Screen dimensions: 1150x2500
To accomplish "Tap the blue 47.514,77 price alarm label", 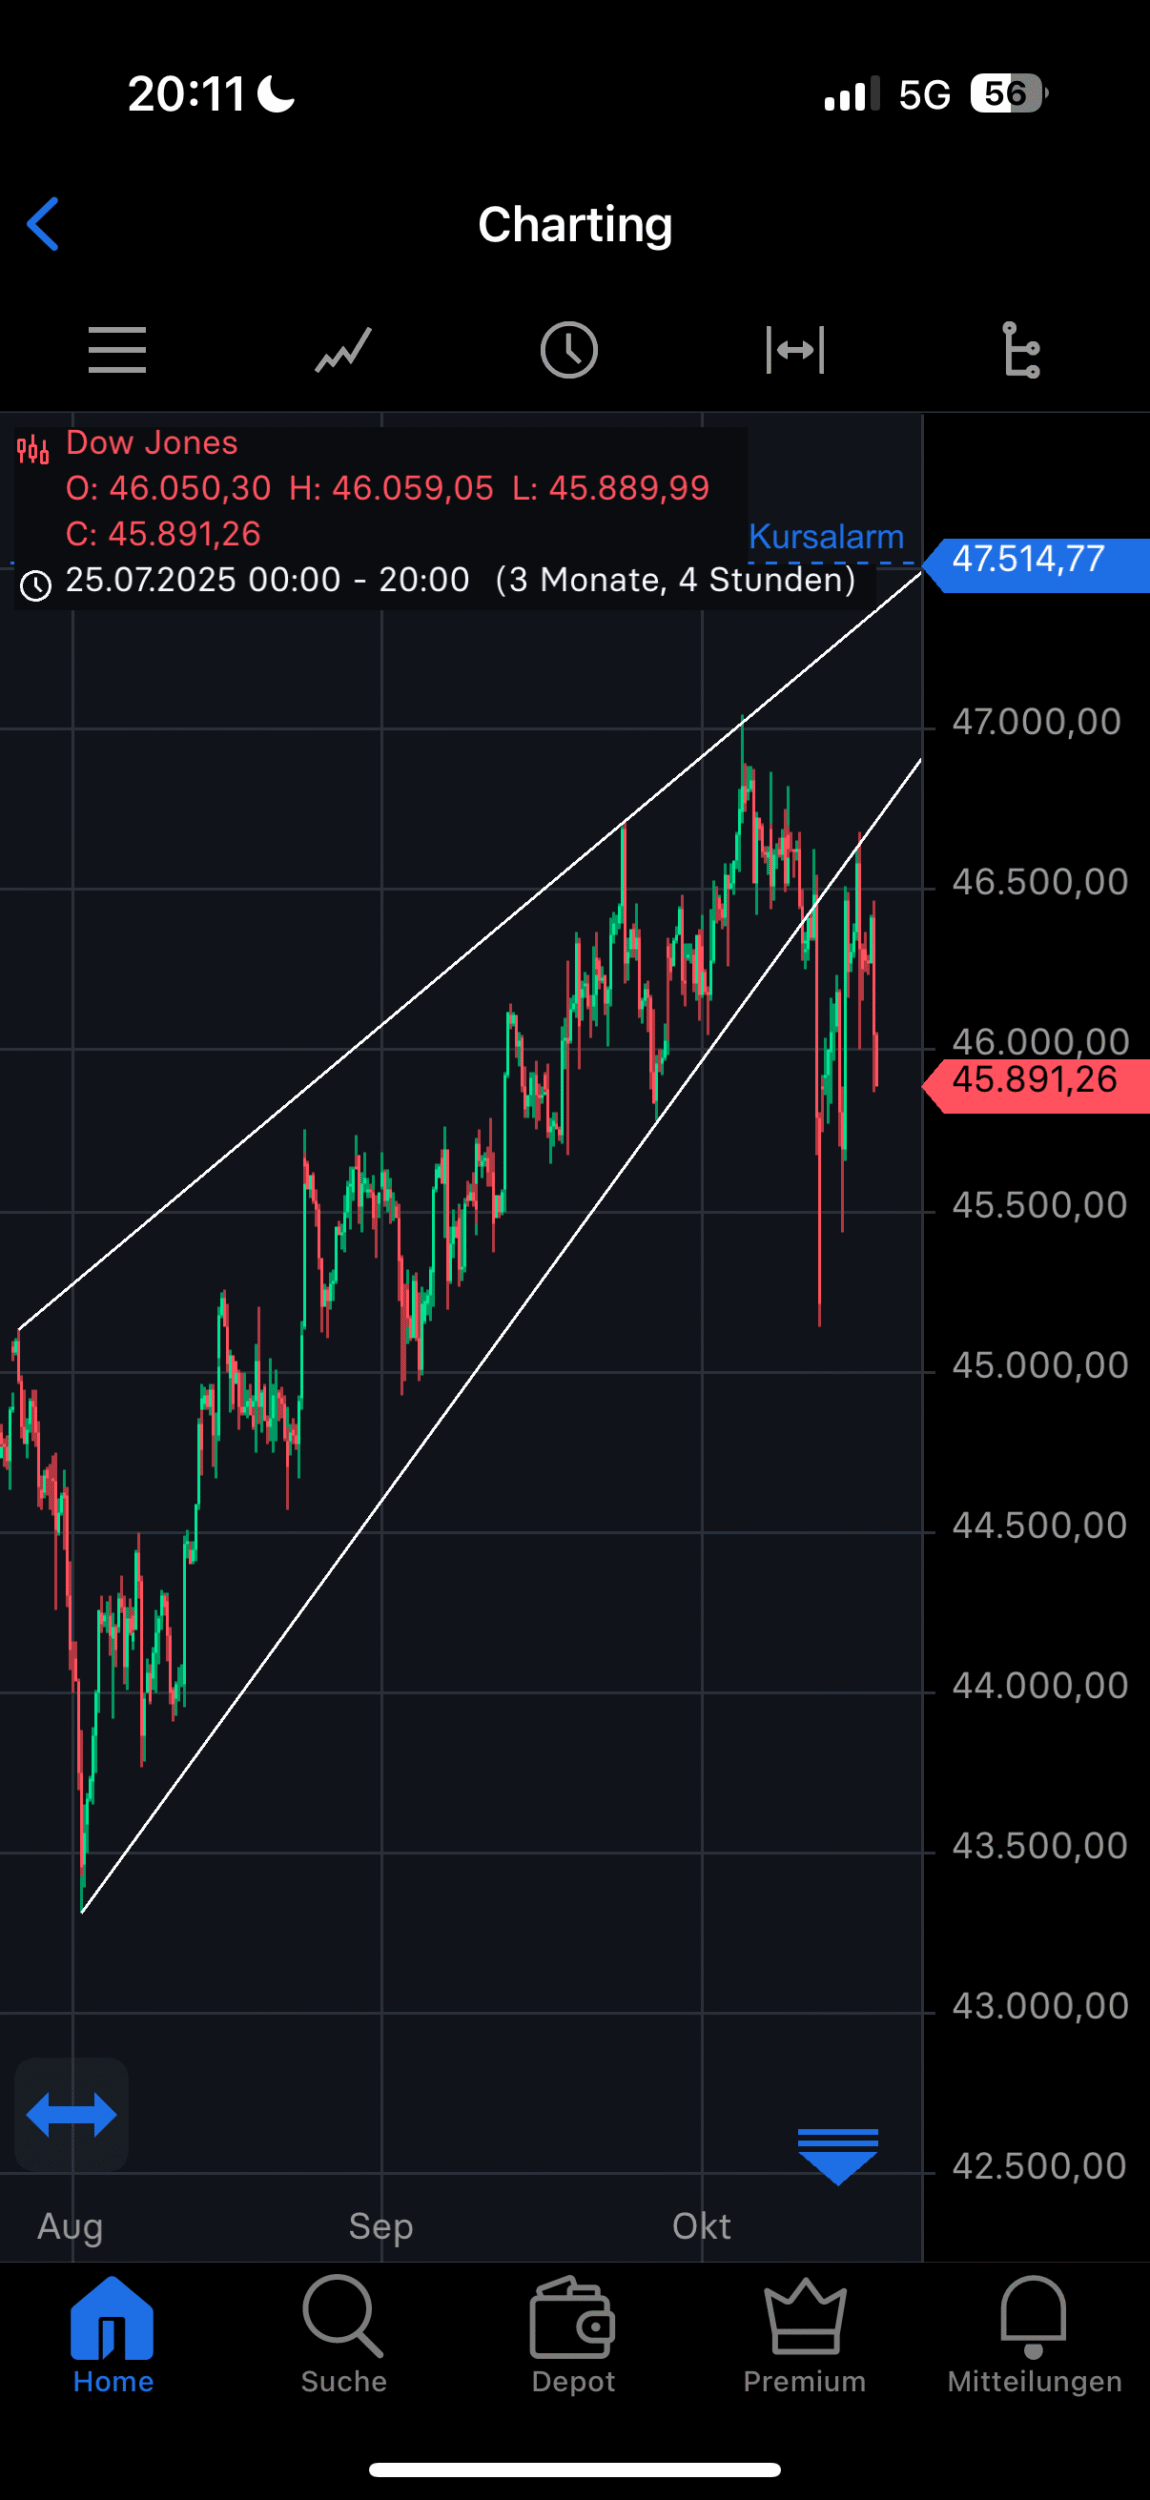I will (x=1035, y=560).
